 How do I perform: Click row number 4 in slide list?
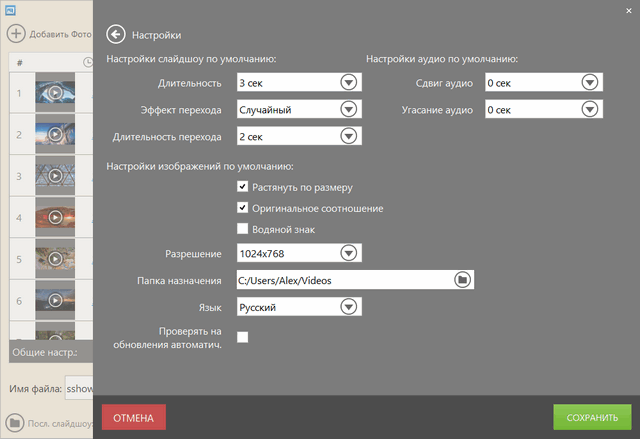click(x=19, y=218)
